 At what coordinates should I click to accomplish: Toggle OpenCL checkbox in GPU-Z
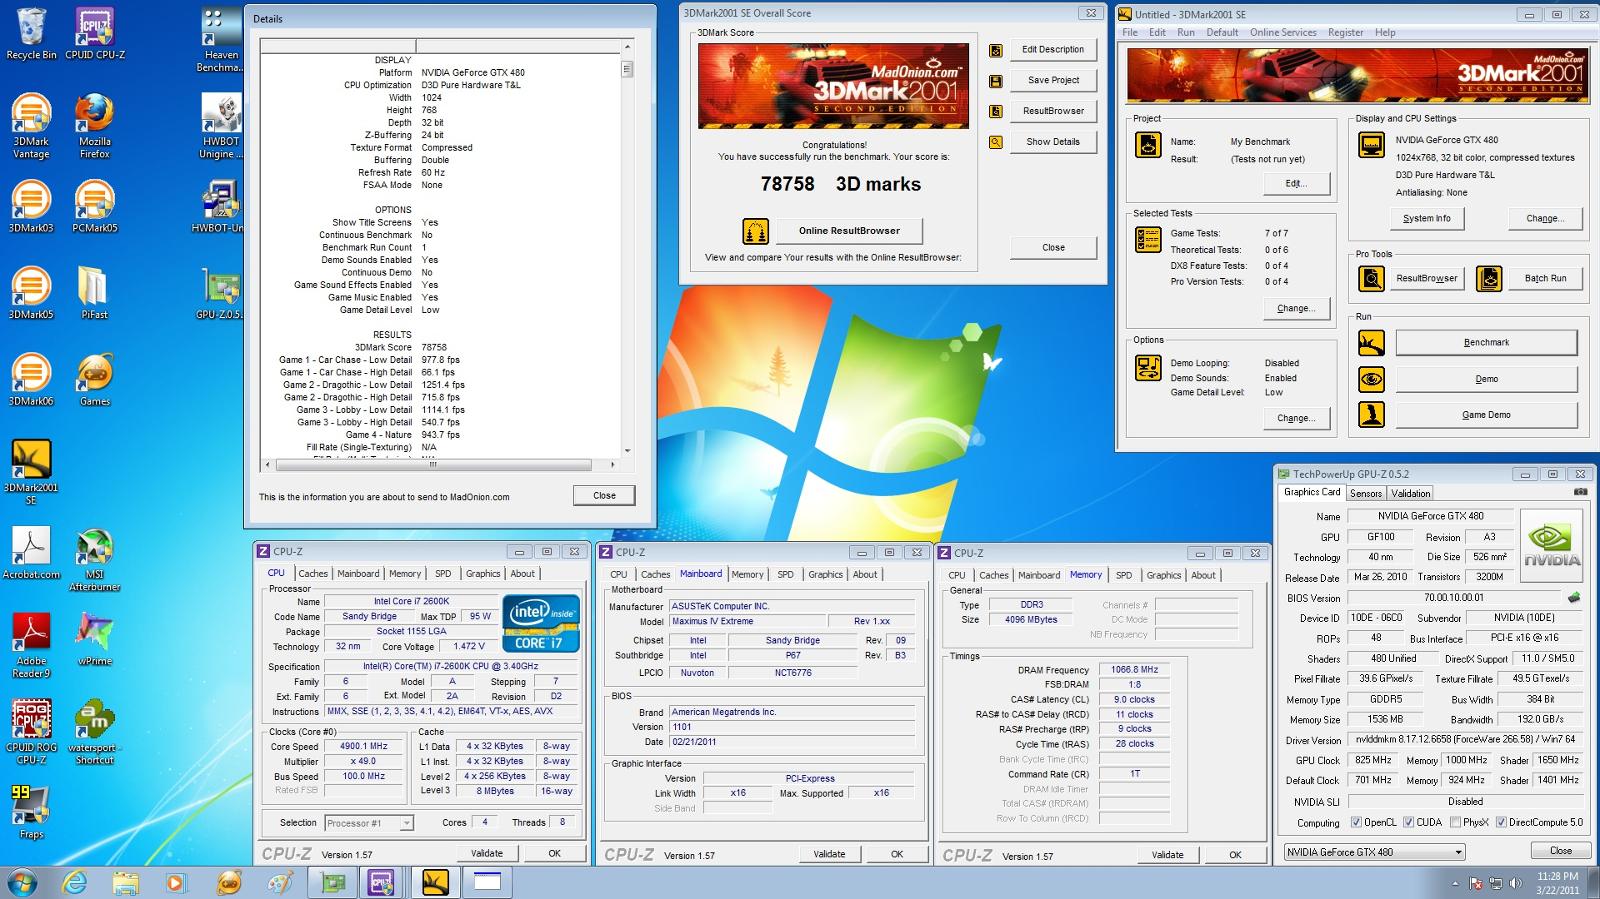[x=1356, y=822]
